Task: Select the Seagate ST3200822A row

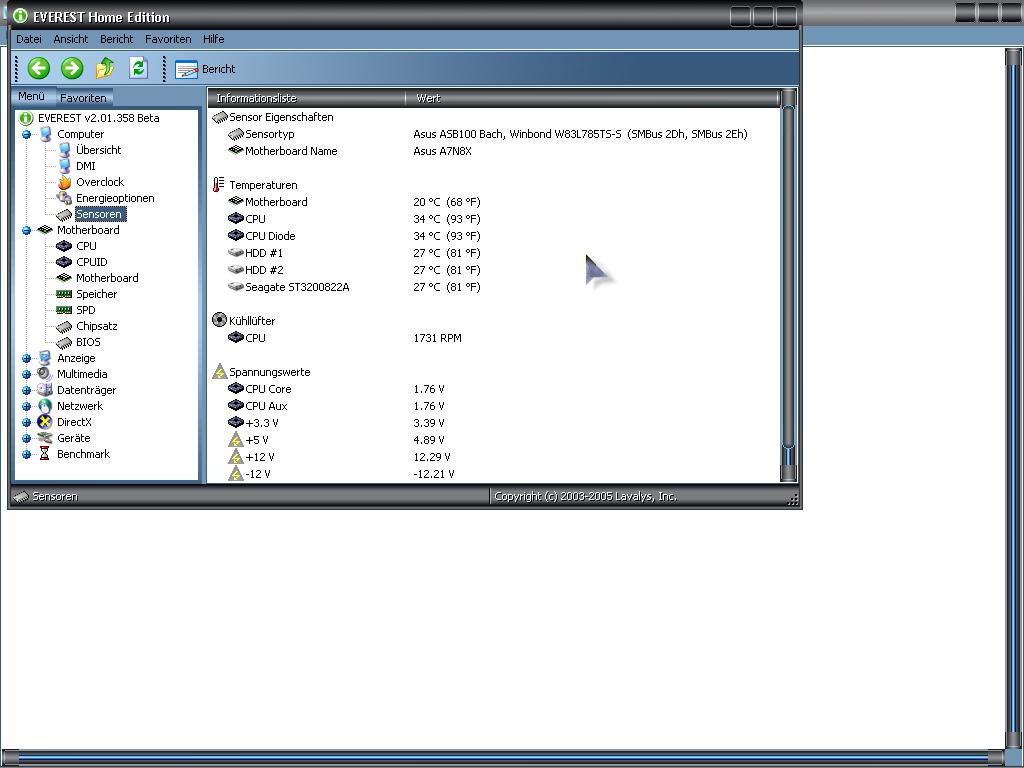Action: point(494,287)
